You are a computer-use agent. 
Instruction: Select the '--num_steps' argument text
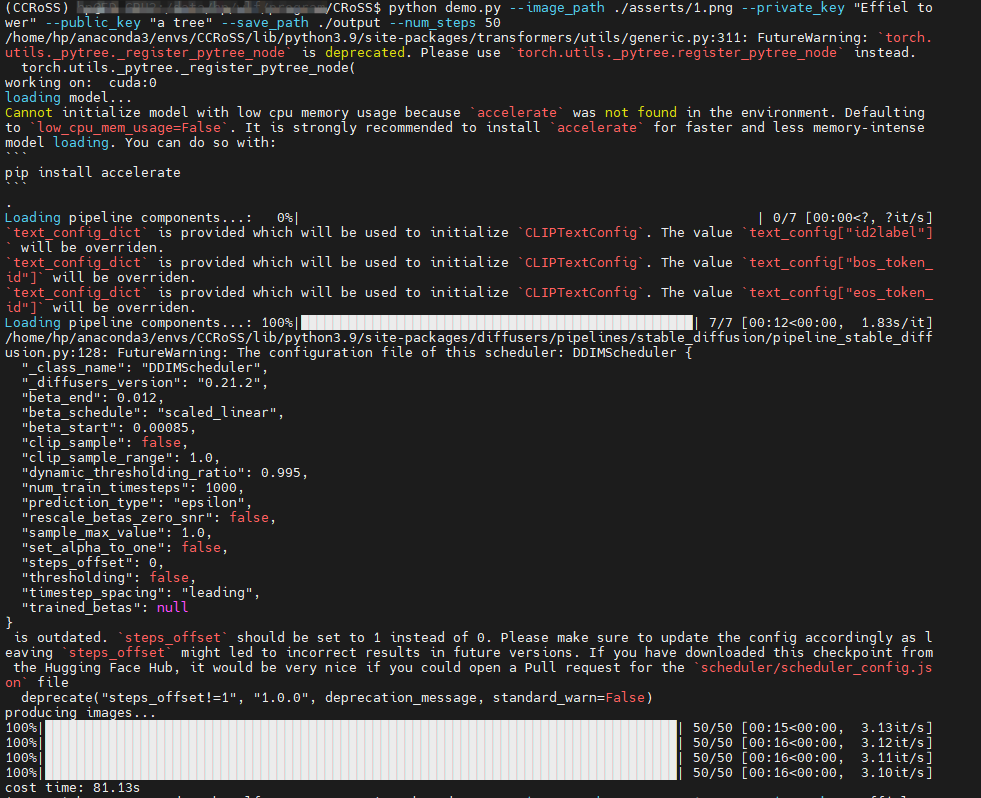coord(432,23)
